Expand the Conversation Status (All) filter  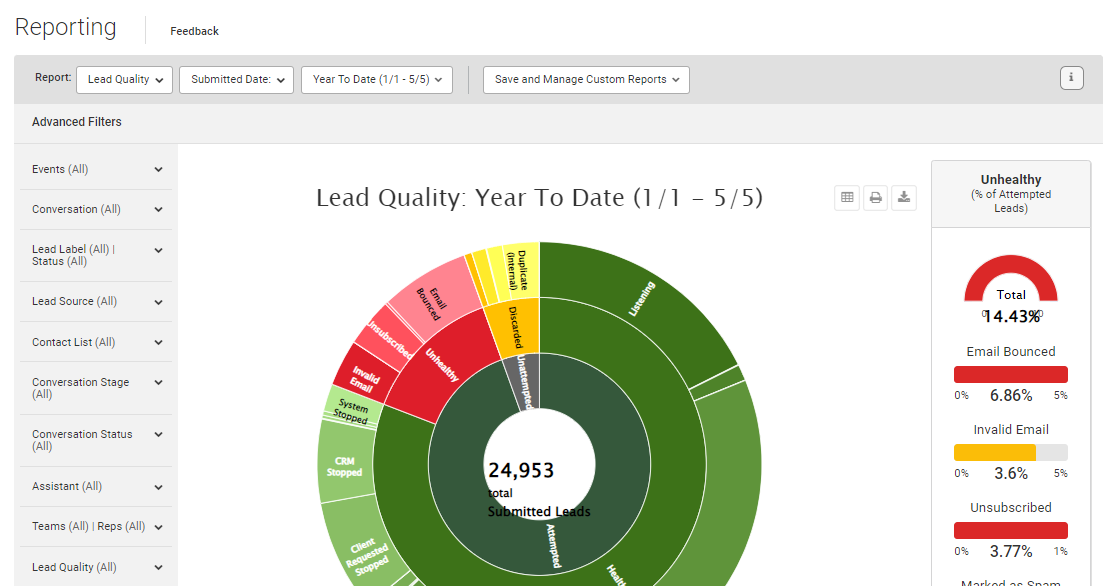(96, 440)
